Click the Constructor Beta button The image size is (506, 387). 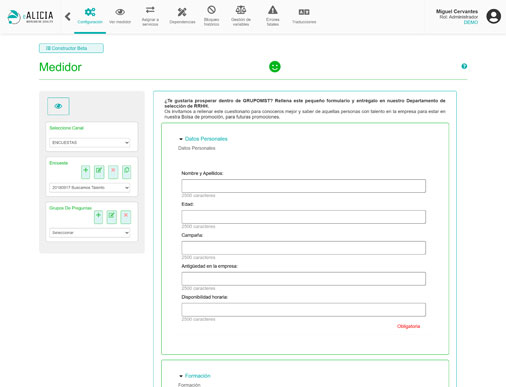pyautogui.click(x=71, y=48)
